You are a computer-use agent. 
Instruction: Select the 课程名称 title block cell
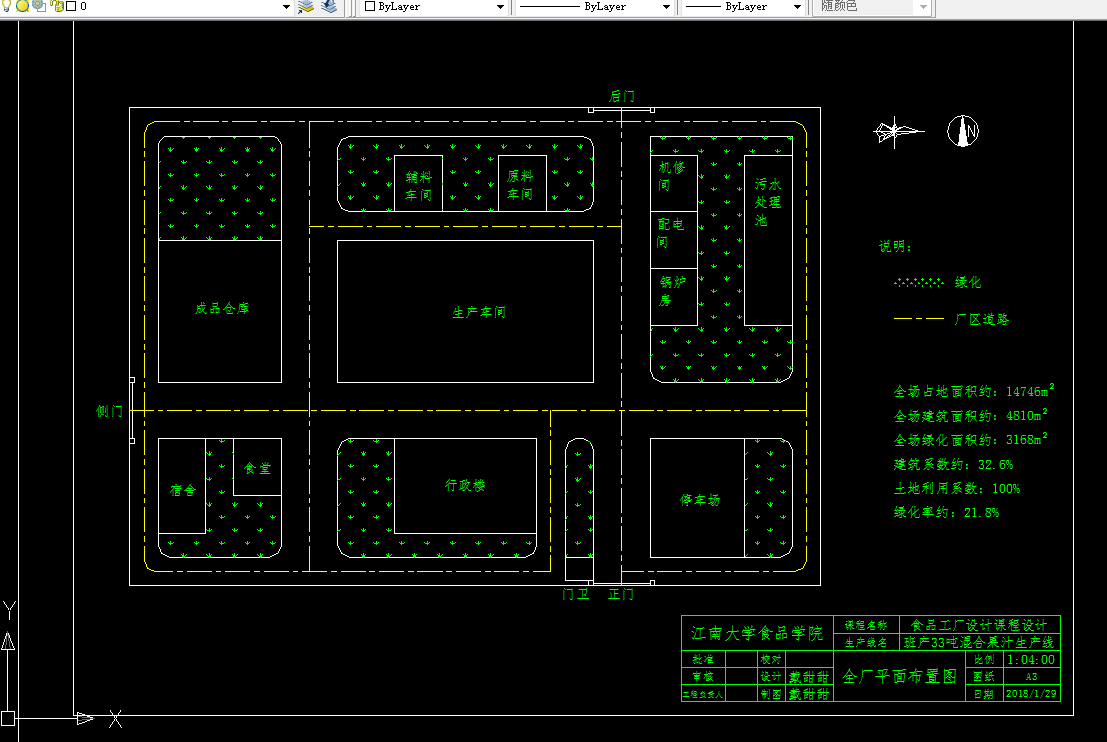coord(866,625)
